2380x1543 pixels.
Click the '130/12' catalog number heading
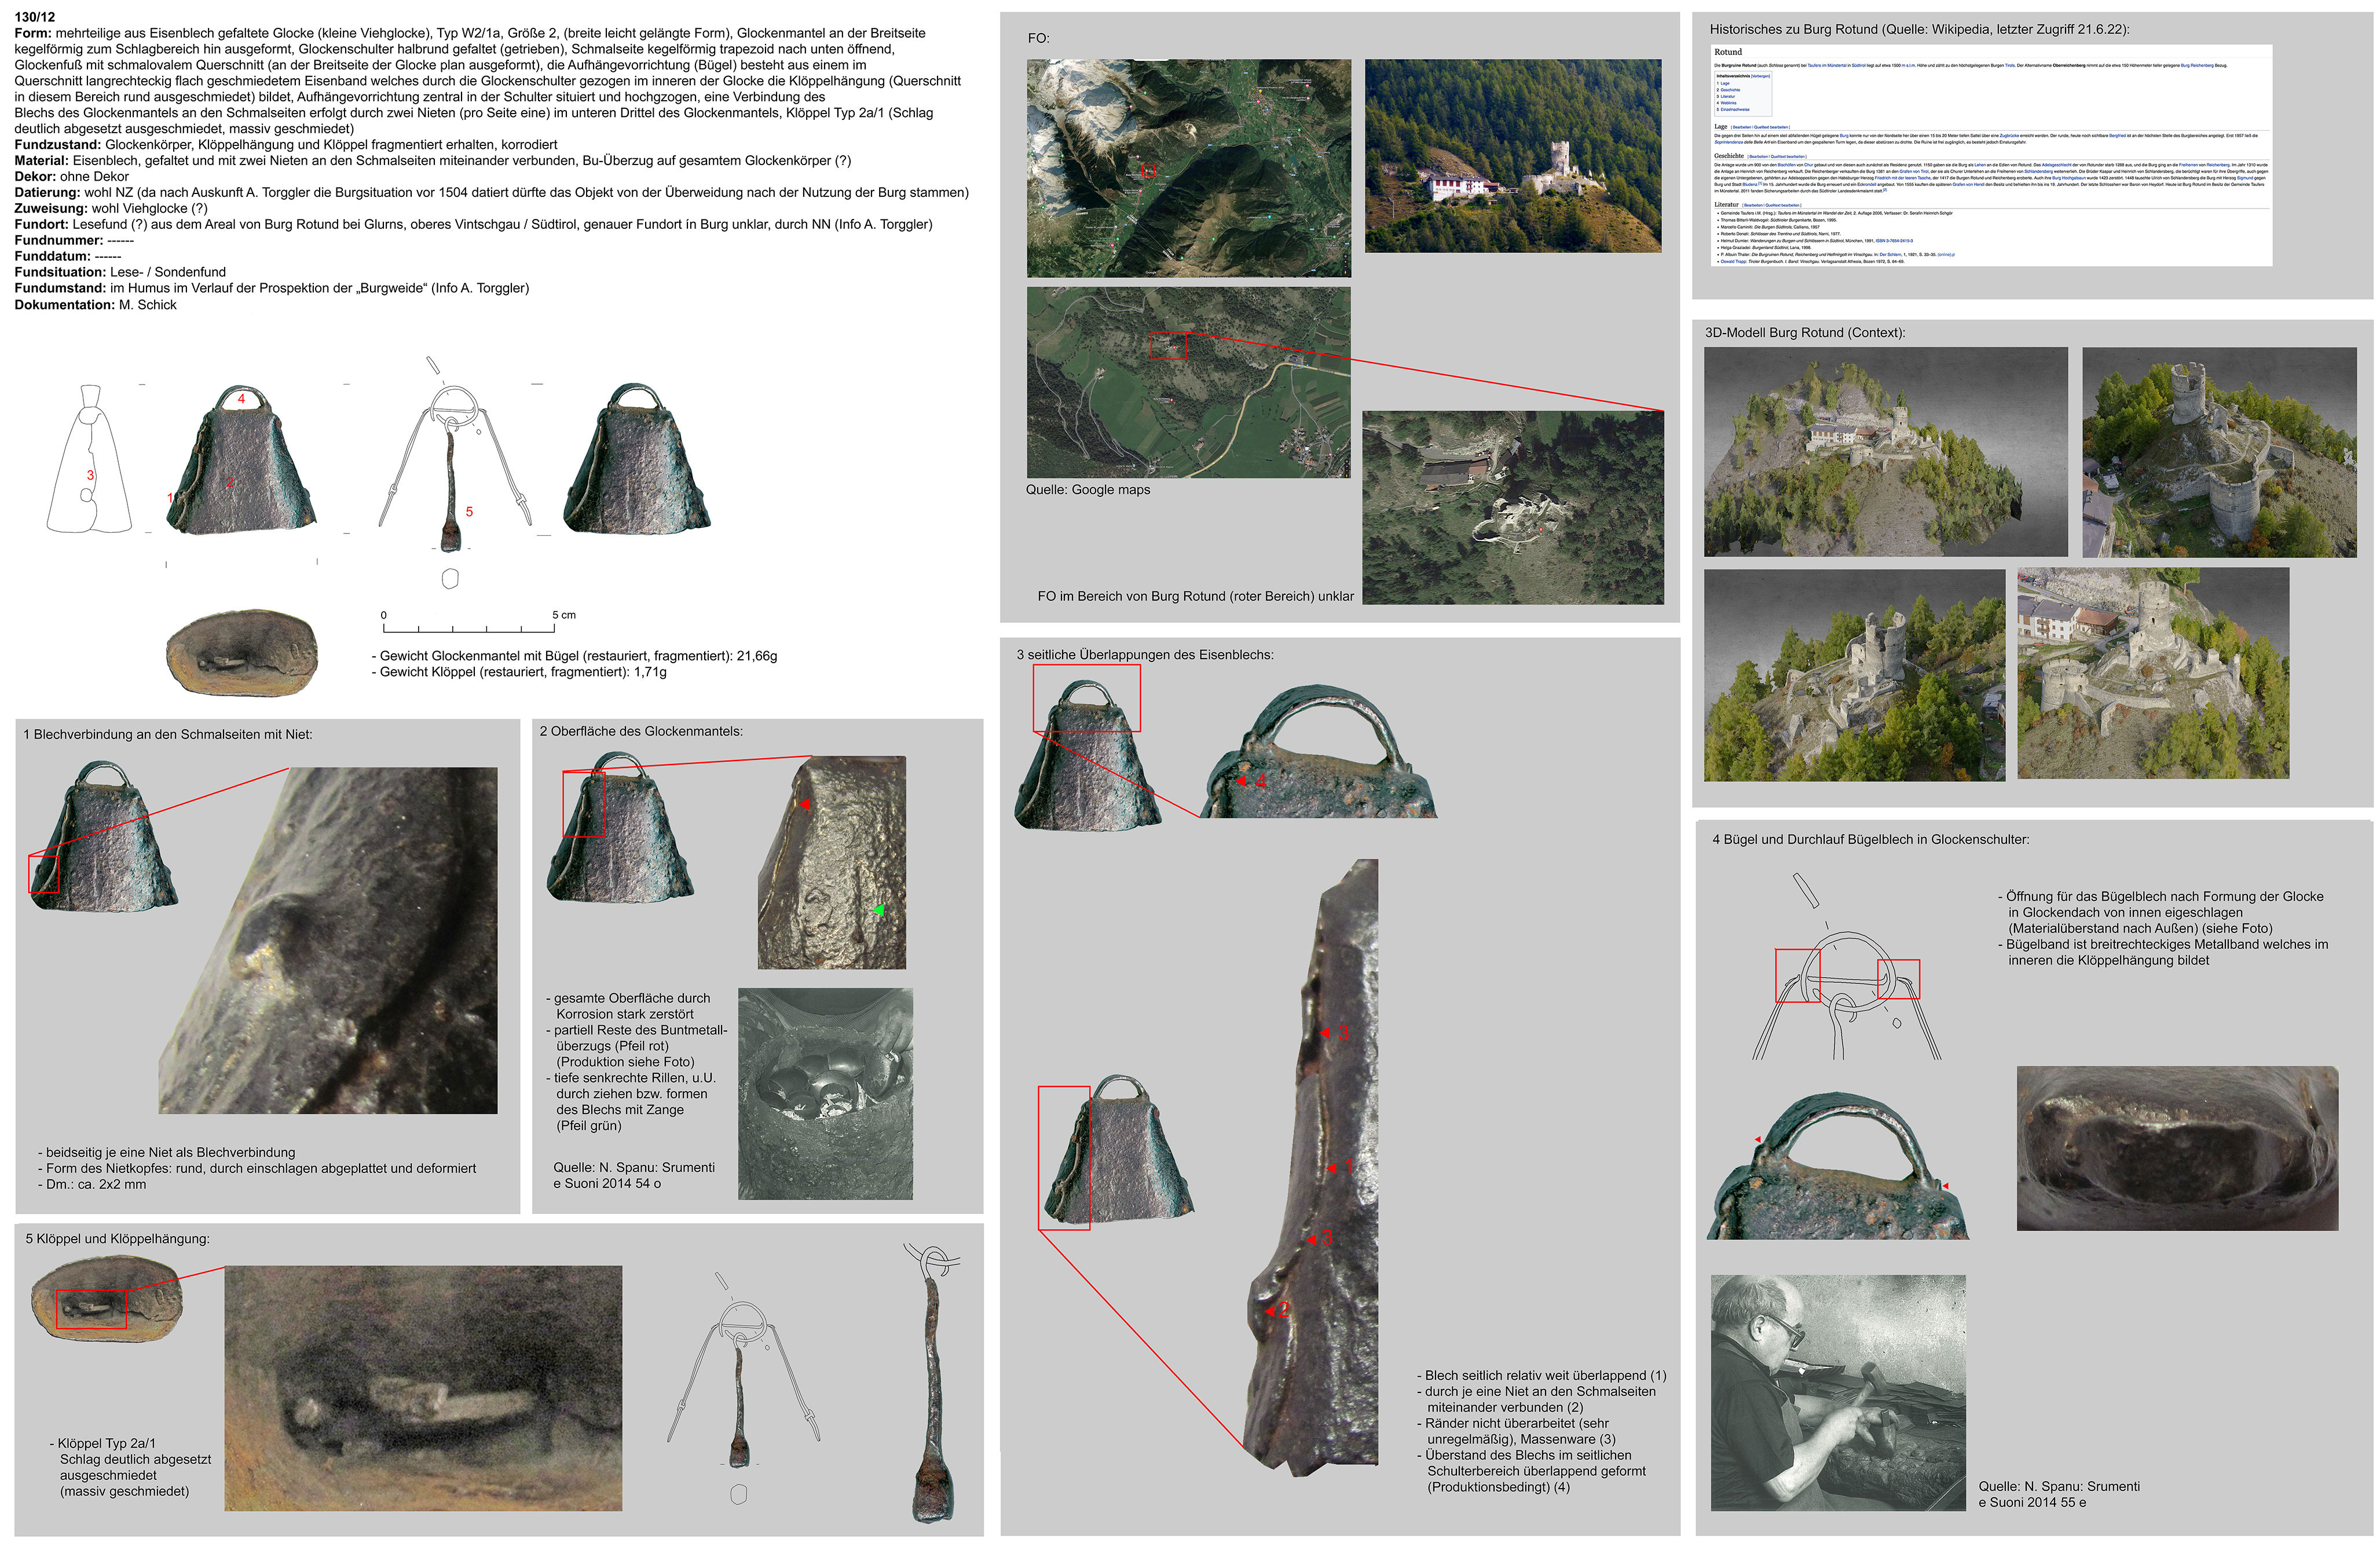tap(35, 17)
